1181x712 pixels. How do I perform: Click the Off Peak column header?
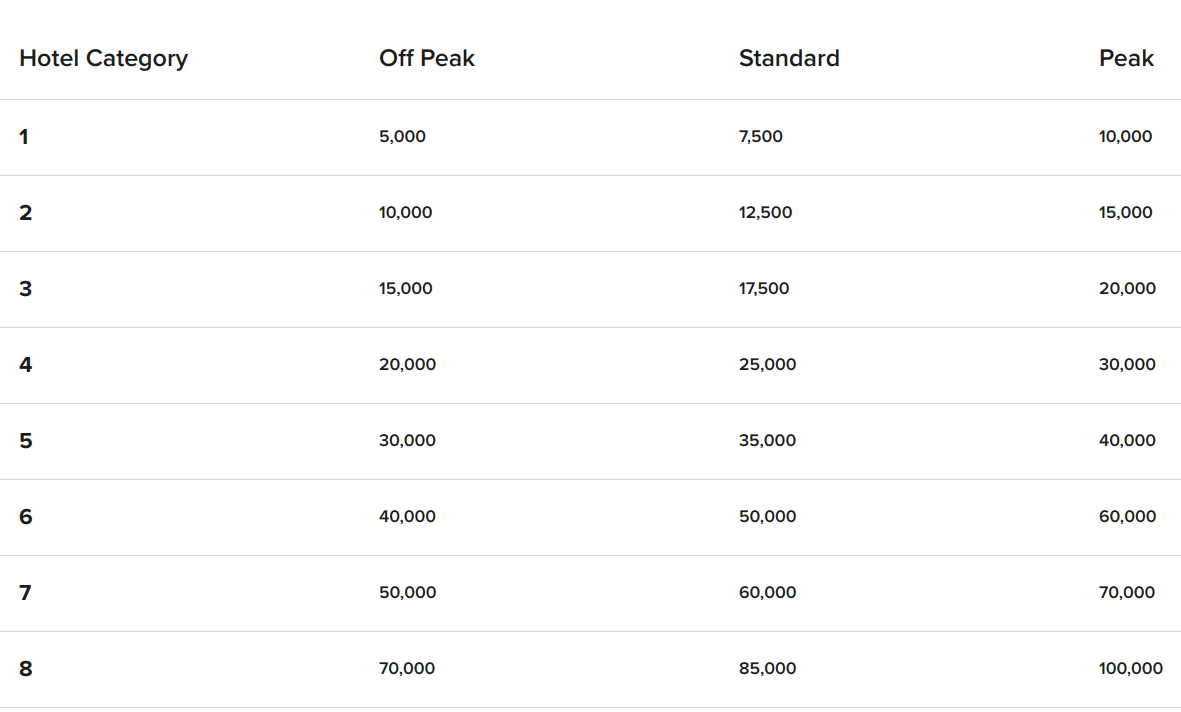pos(427,59)
